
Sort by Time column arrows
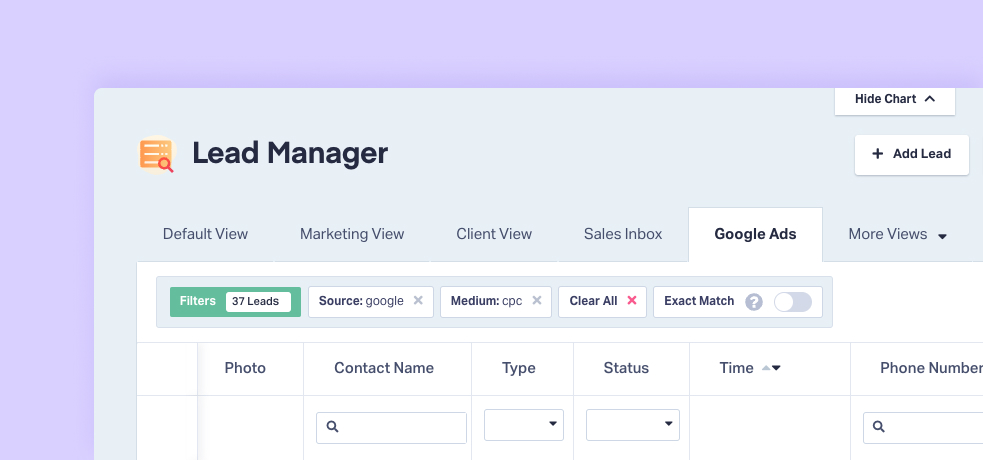point(771,368)
